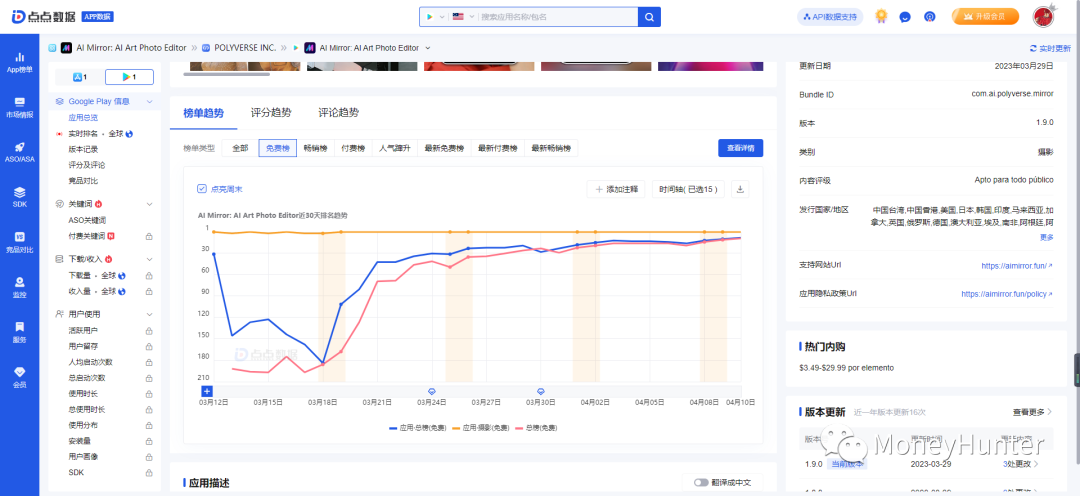Viewport: 1080px width, 496px height.
Task: Click the 实时更新 refresh icon
Action: click(x=1032, y=48)
